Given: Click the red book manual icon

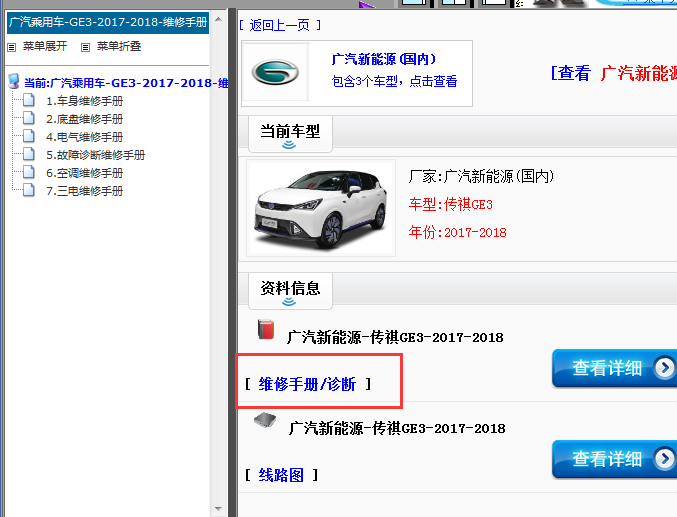Looking at the screenshot, I should (x=266, y=329).
